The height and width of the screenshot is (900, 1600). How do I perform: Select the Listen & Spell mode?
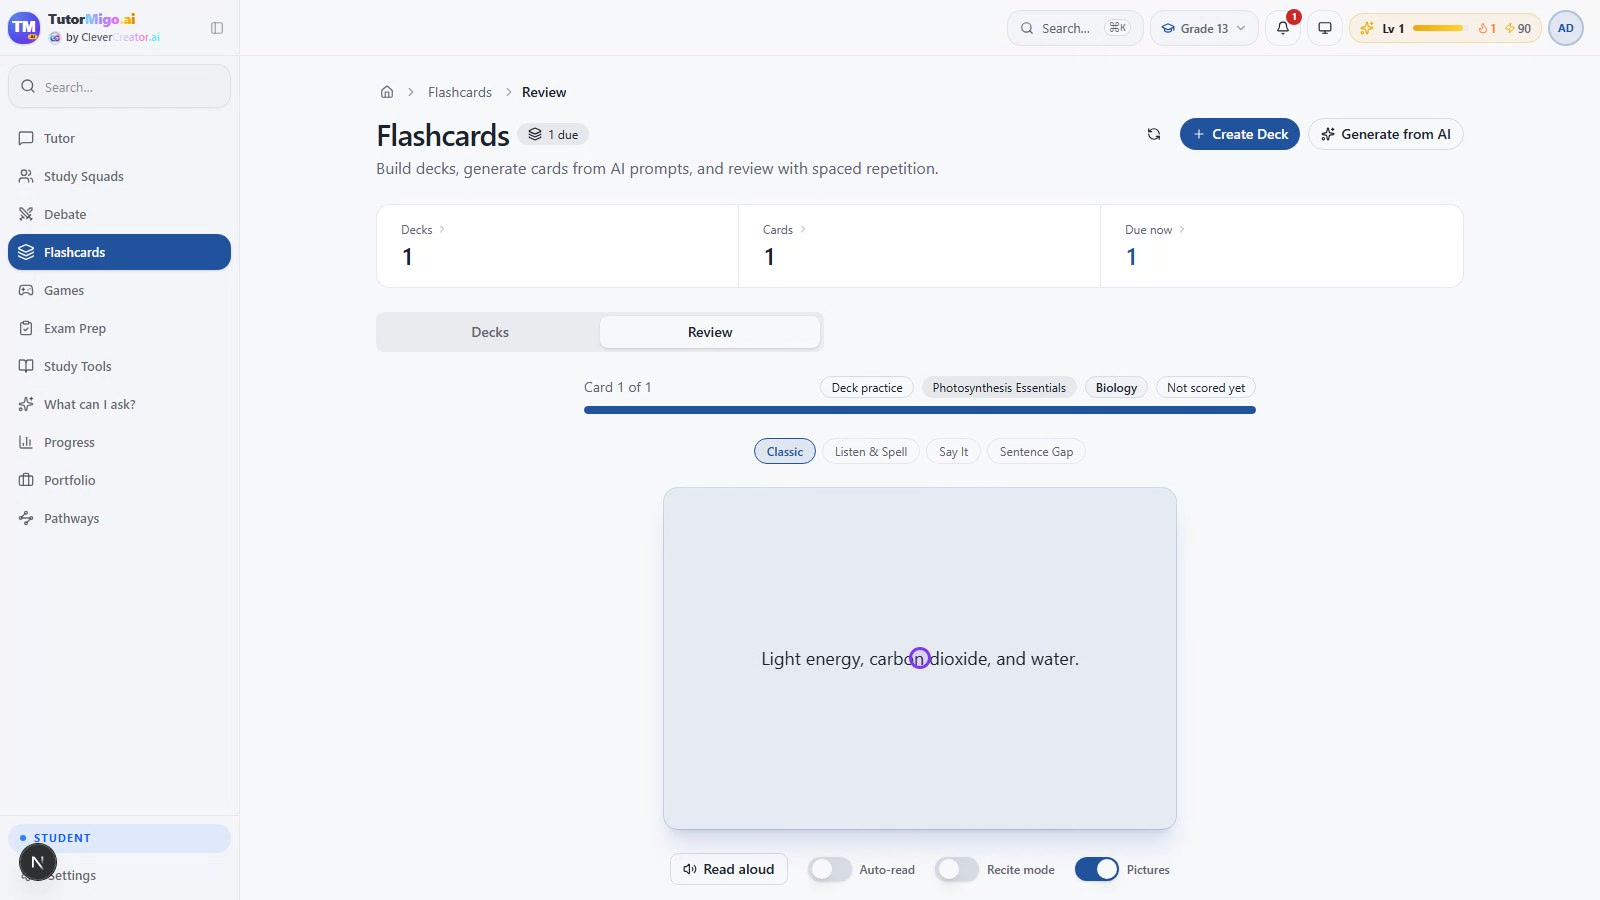coord(871,452)
